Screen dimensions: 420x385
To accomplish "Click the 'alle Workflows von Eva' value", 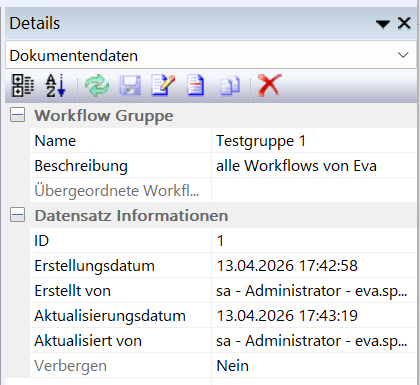I will click(x=314, y=166).
